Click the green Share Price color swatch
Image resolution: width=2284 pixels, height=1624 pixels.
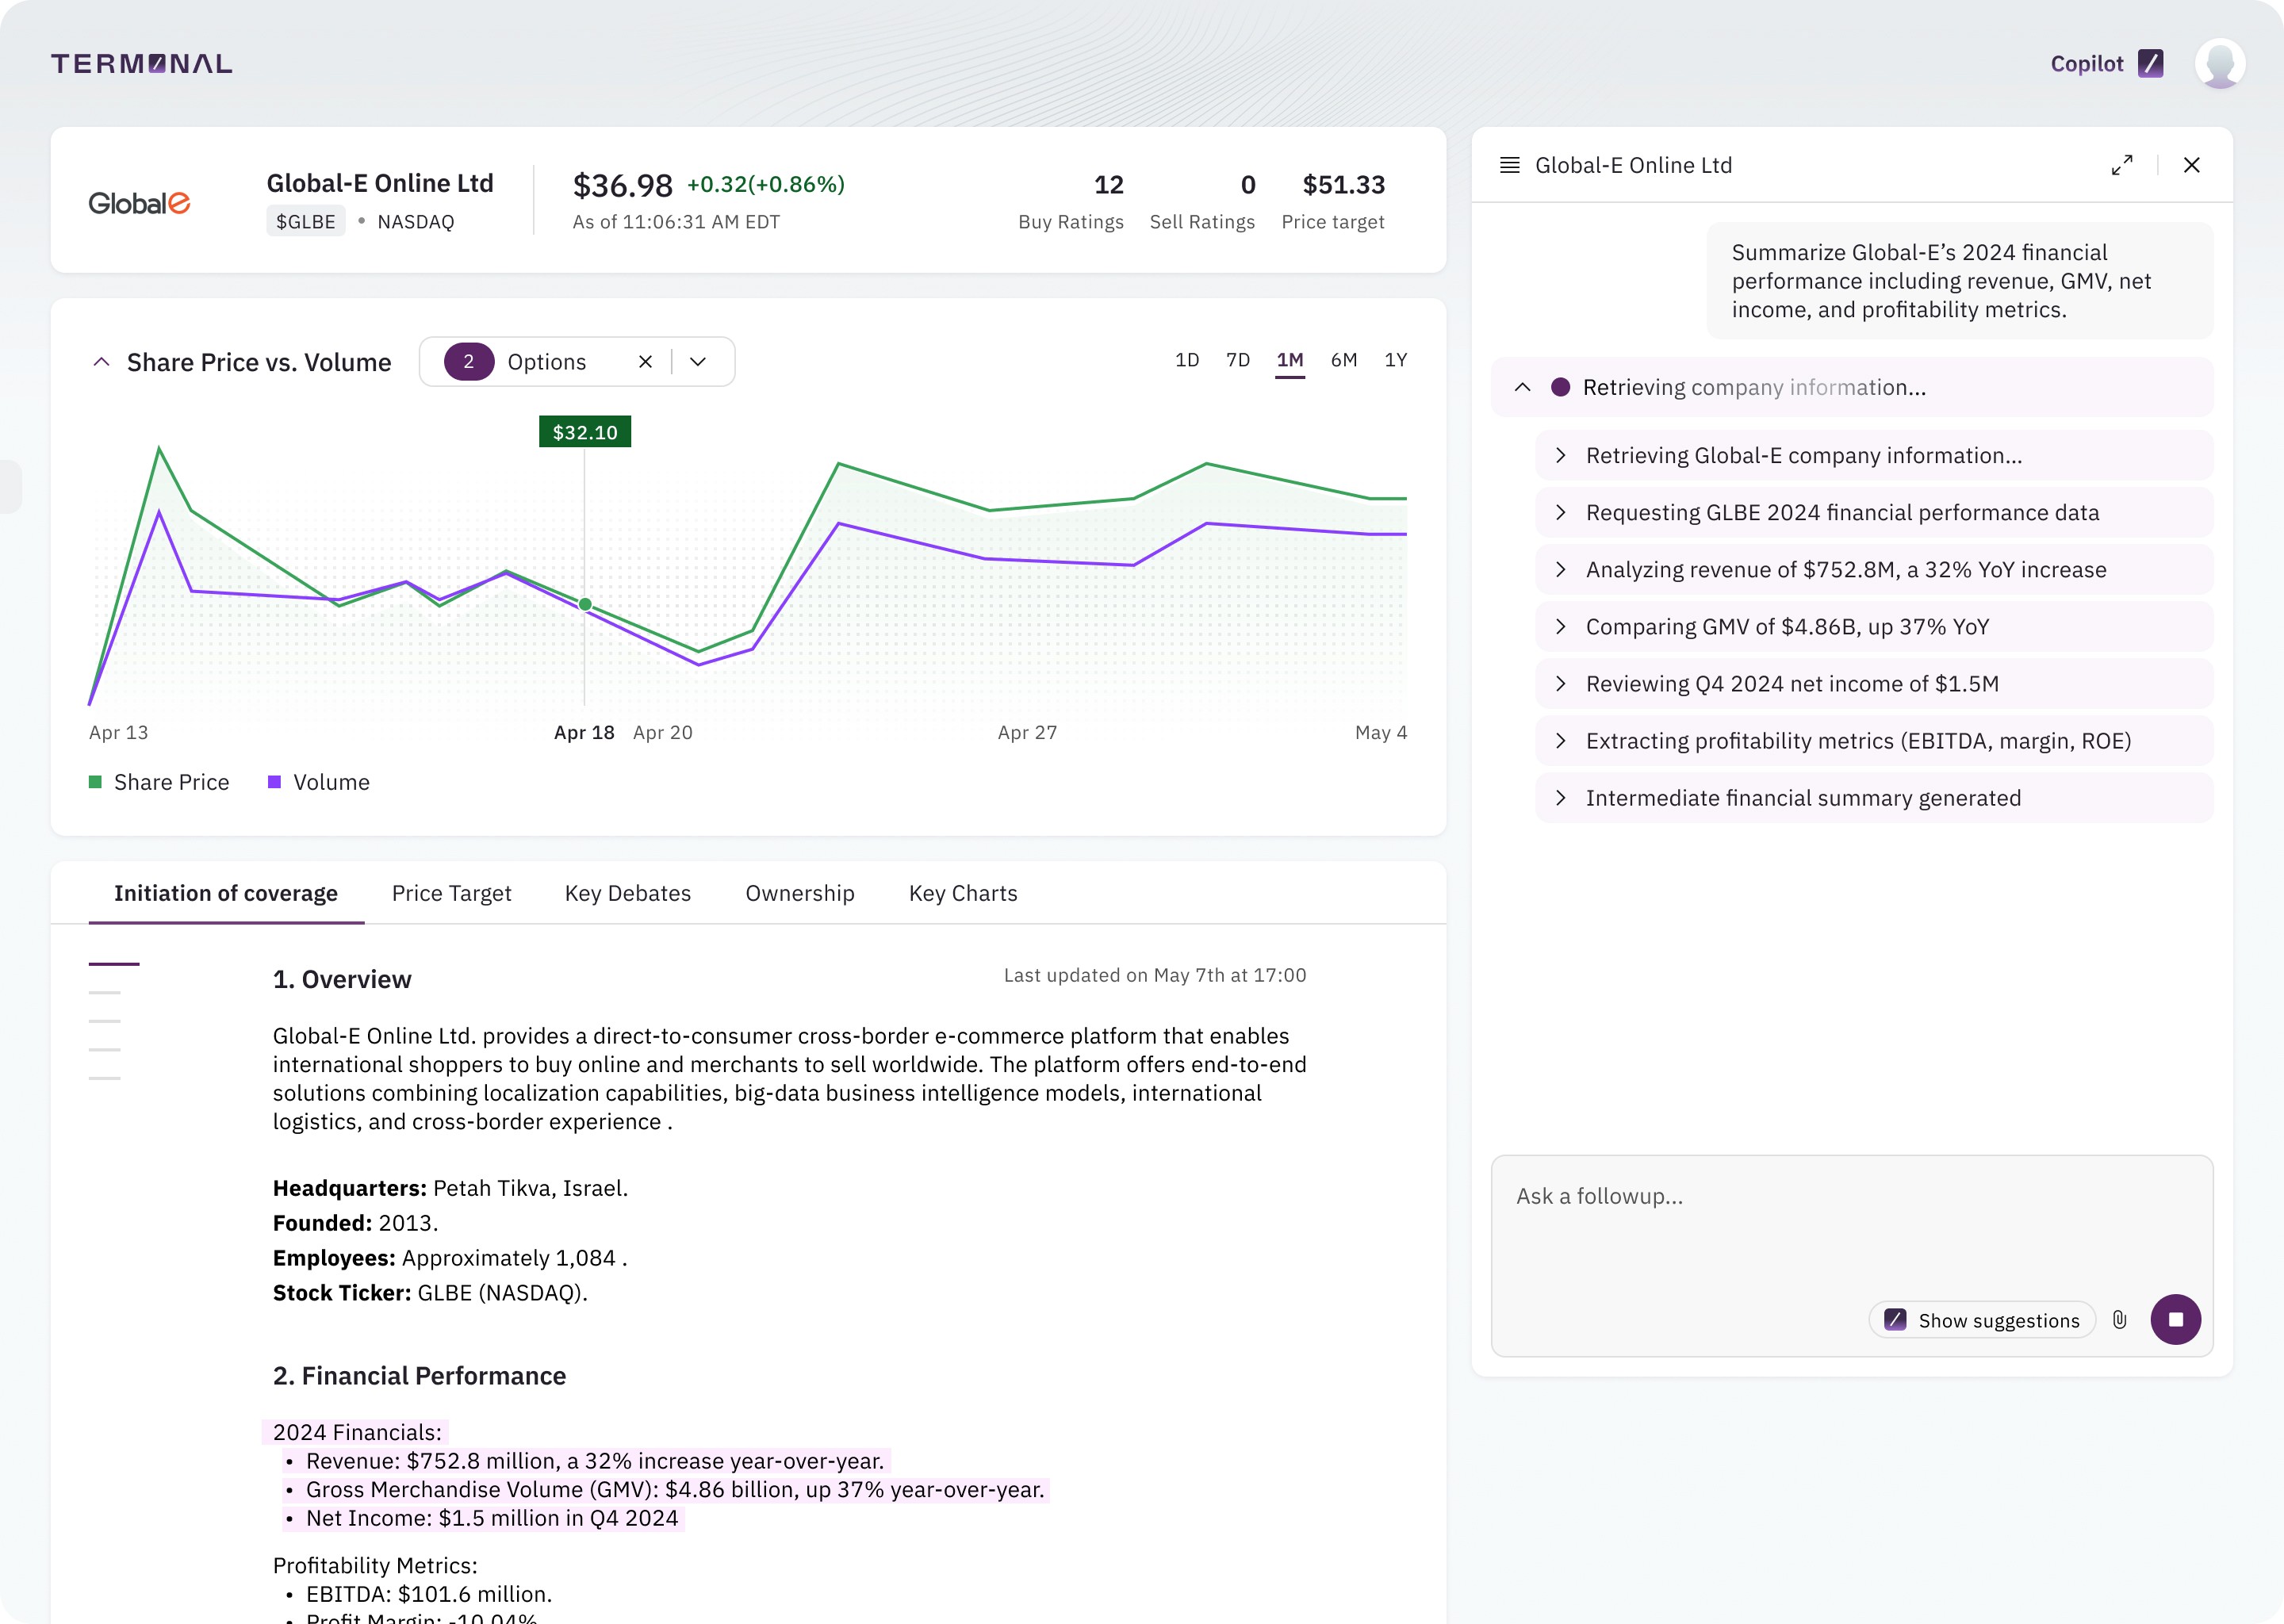[x=96, y=781]
